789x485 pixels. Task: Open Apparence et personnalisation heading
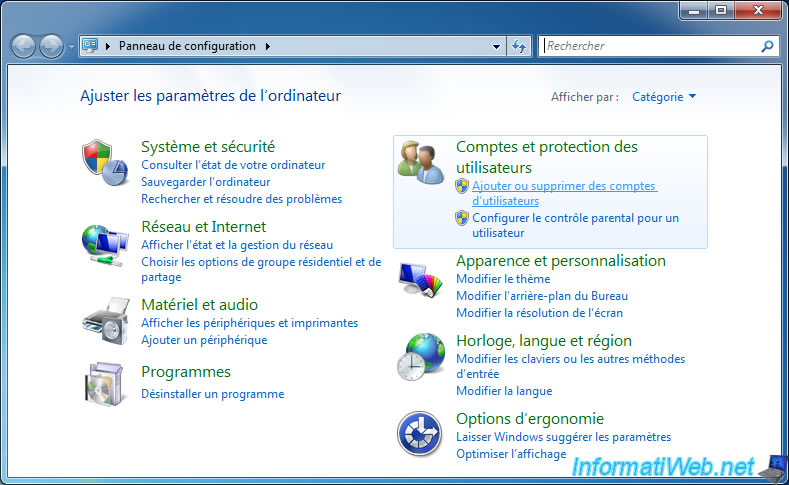(x=561, y=261)
